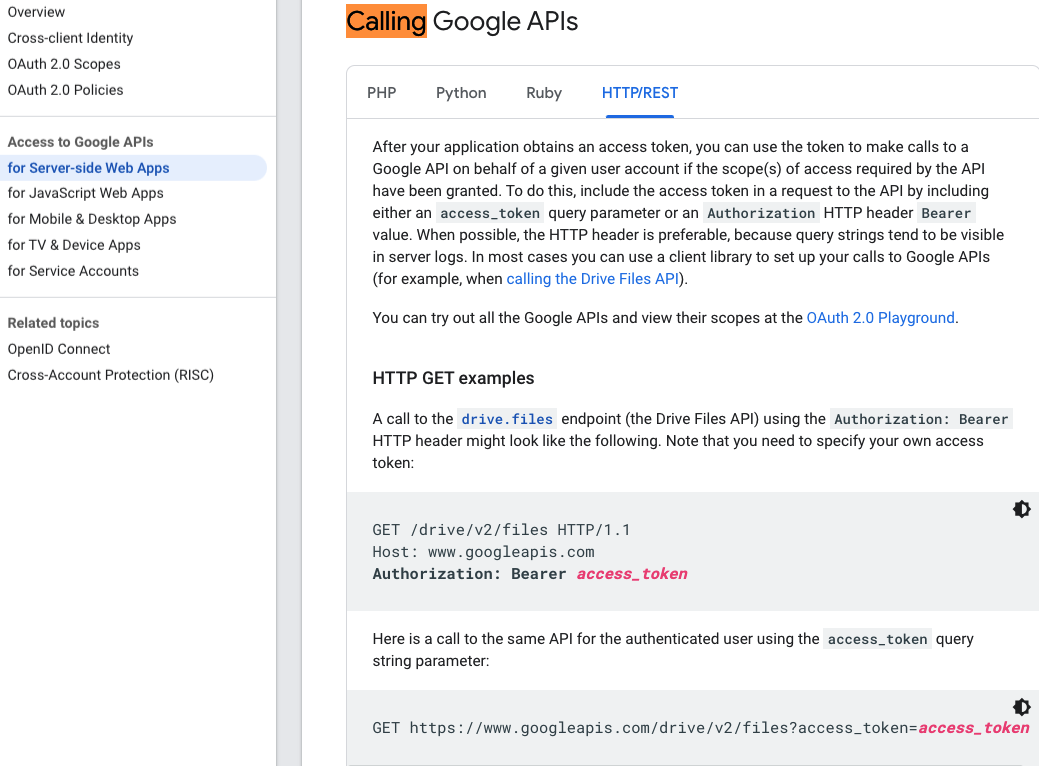Open for Mobile & Desktop Apps
1039x766 pixels.
pyautogui.click(x=92, y=219)
